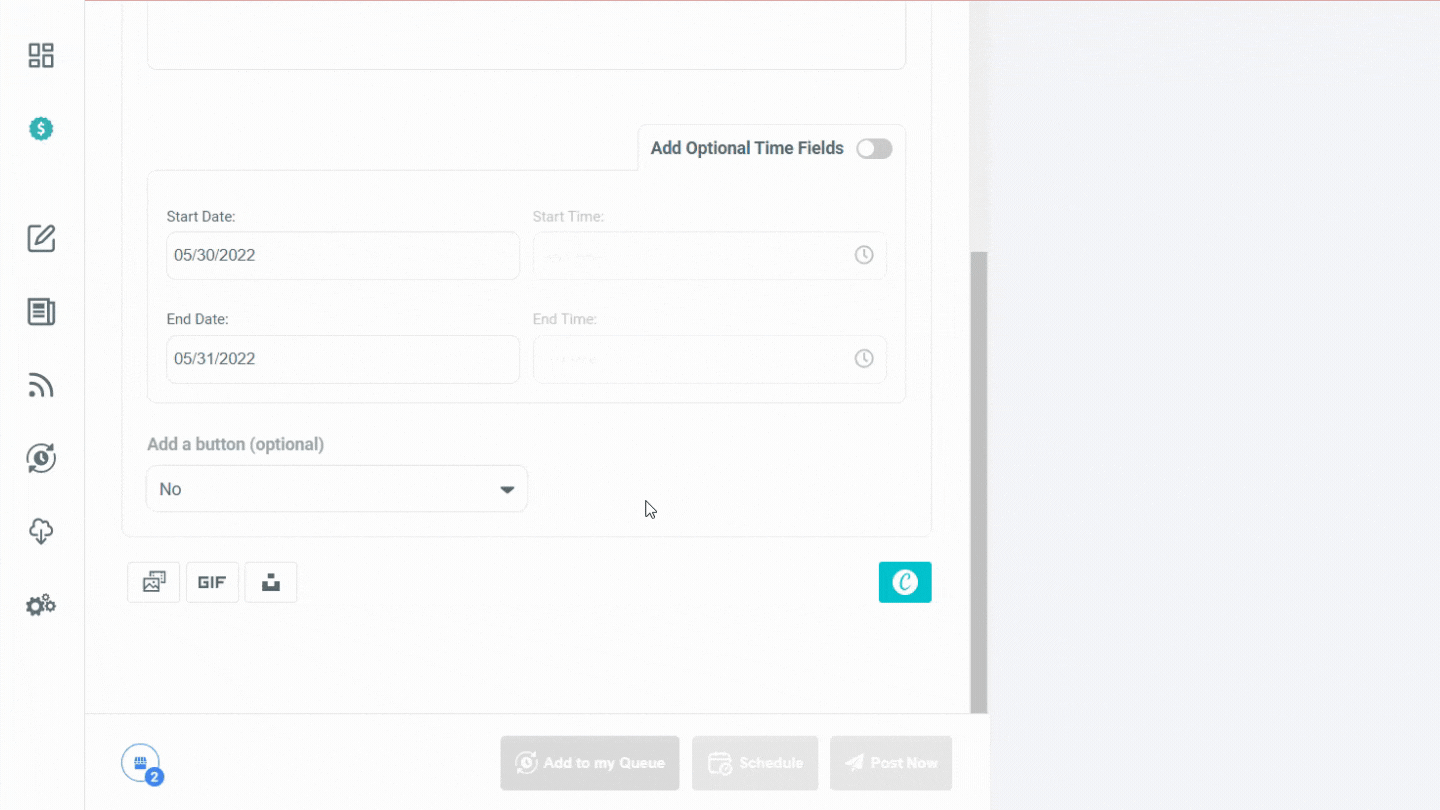Viewport: 1440px width, 810px height.
Task: Open the GIF picker
Action: tap(212, 582)
